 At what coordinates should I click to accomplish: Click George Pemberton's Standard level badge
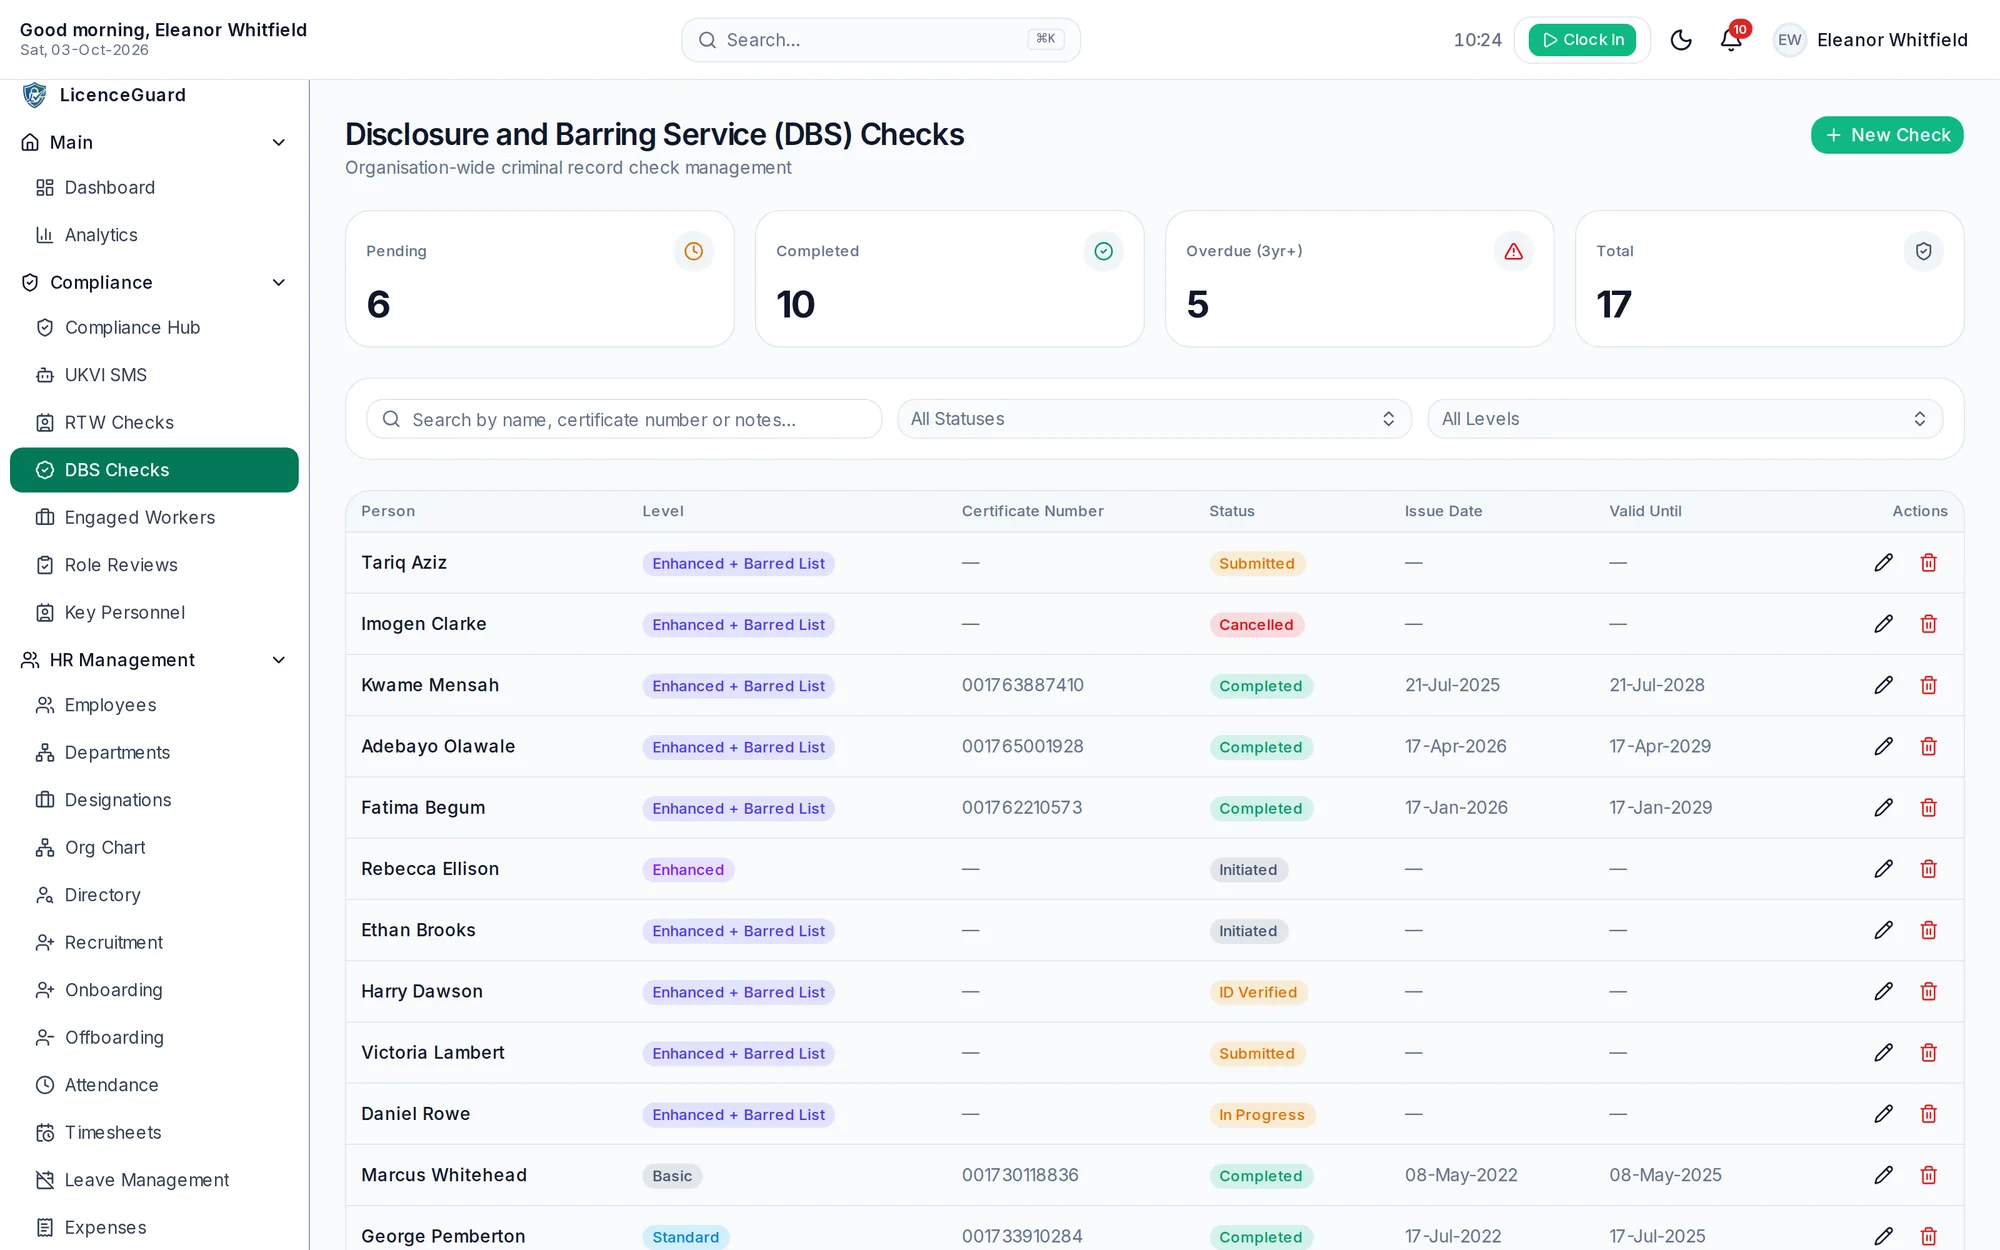coord(685,1237)
